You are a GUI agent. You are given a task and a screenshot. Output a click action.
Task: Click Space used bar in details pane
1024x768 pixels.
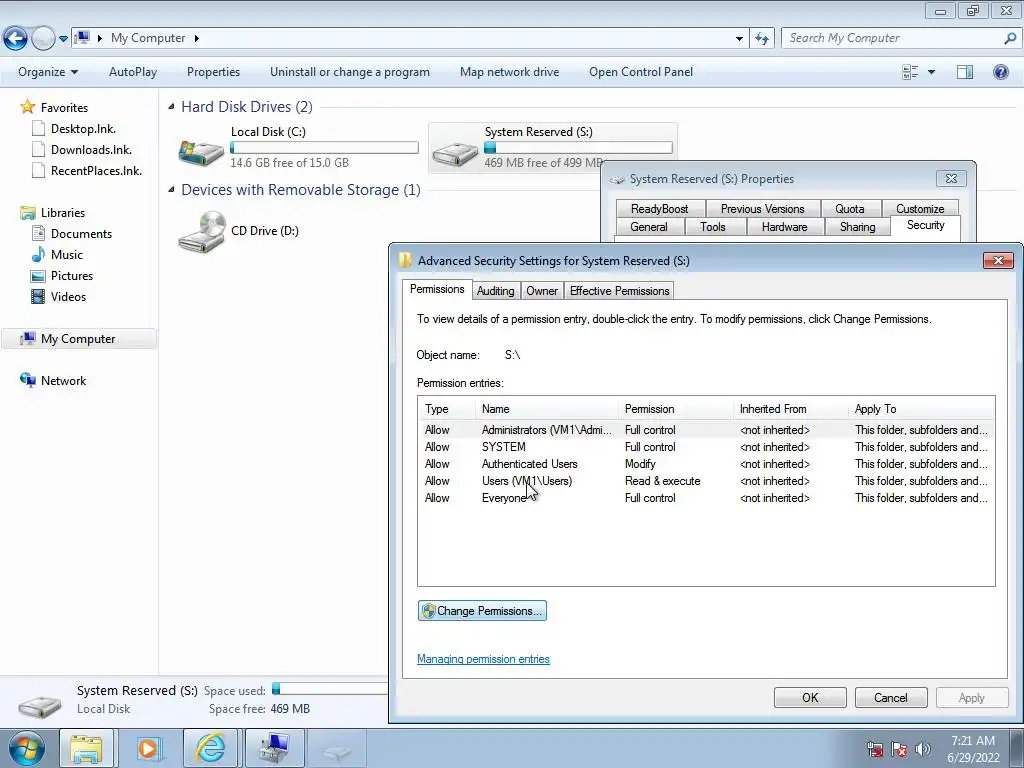(330, 689)
